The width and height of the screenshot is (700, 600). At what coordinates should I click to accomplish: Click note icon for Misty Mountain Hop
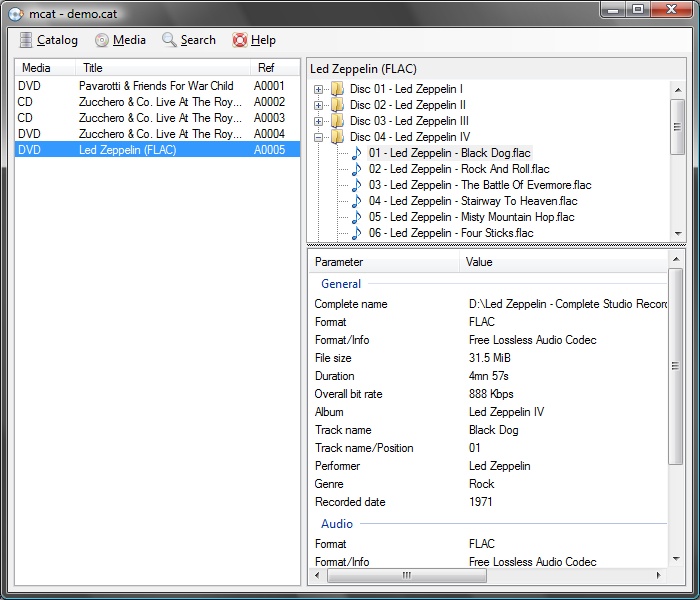[x=357, y=217]
